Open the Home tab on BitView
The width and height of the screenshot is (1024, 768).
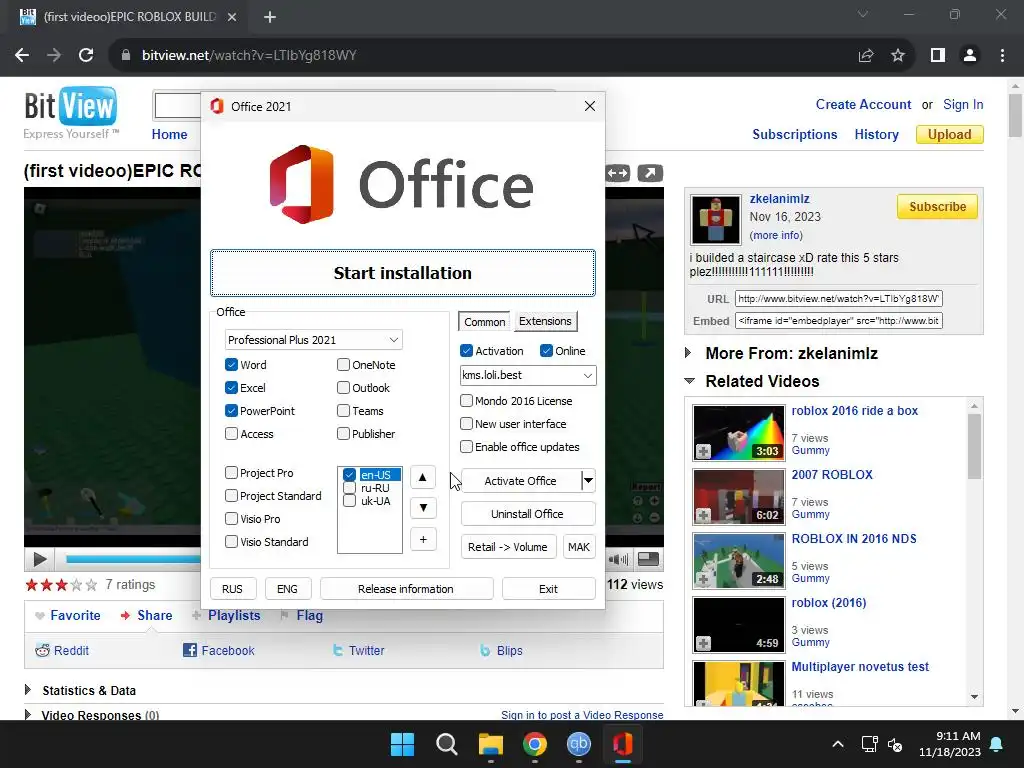[169, 135]
